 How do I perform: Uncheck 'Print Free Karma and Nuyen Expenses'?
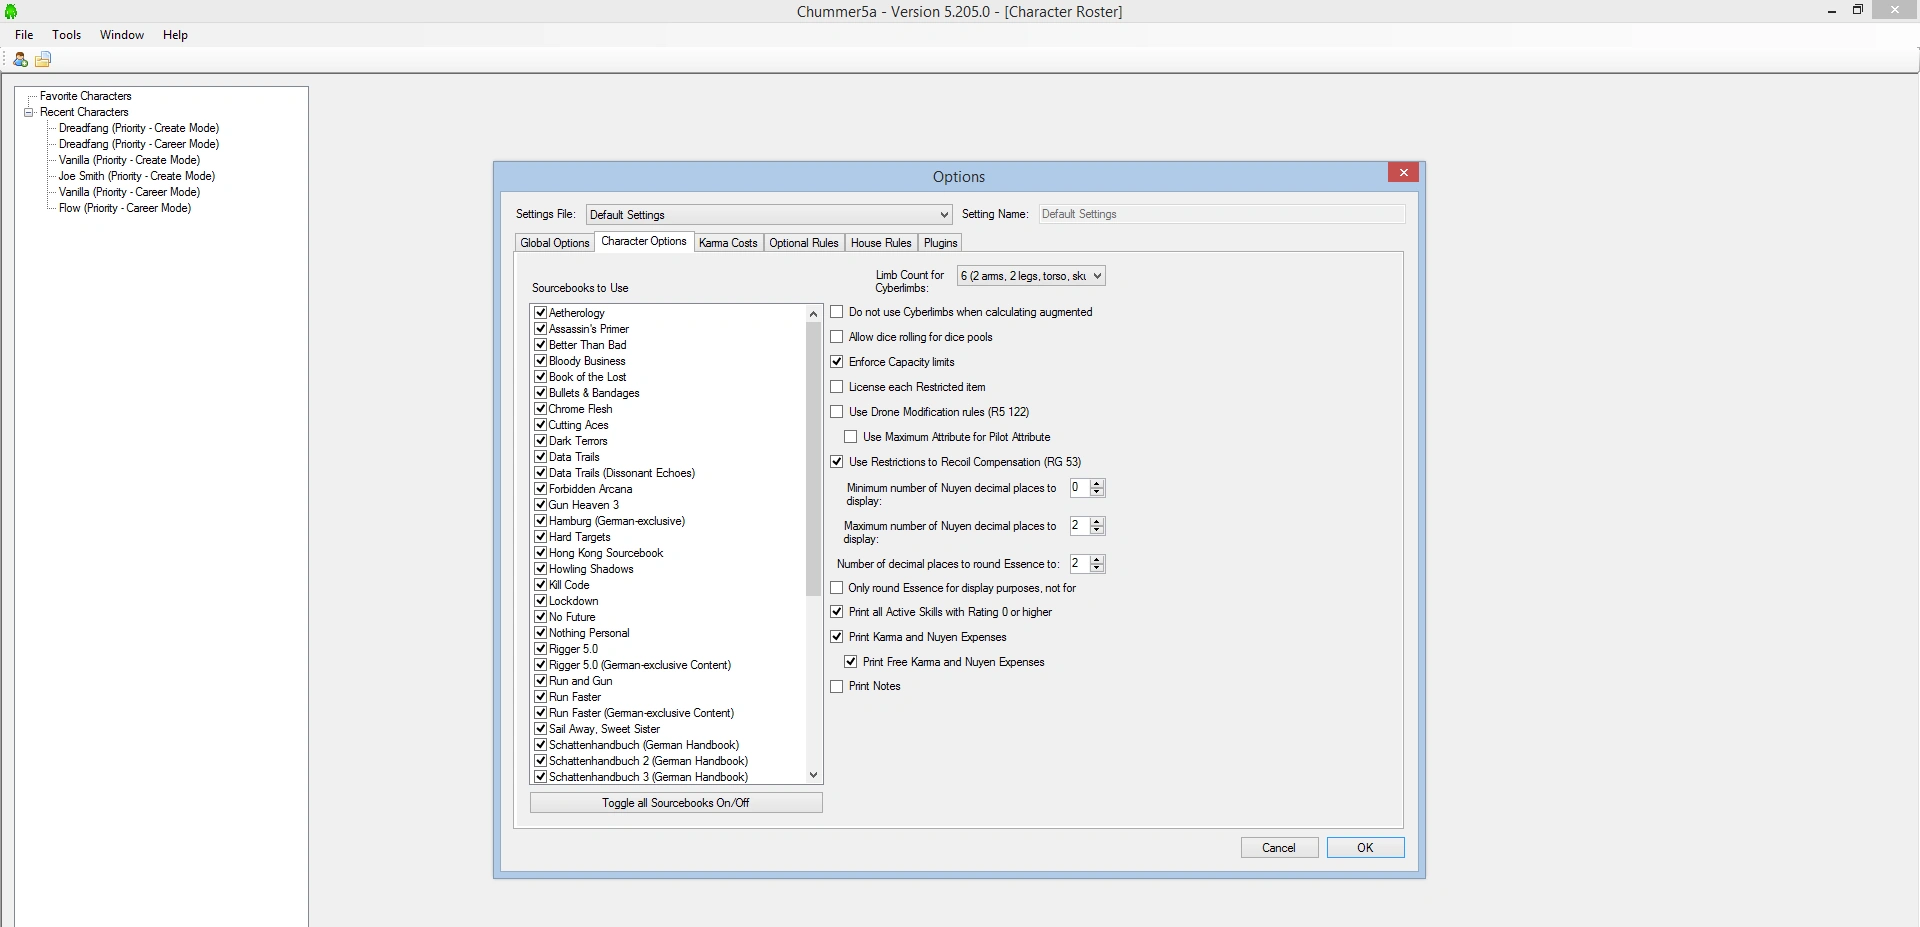click(x=851, y=662)
